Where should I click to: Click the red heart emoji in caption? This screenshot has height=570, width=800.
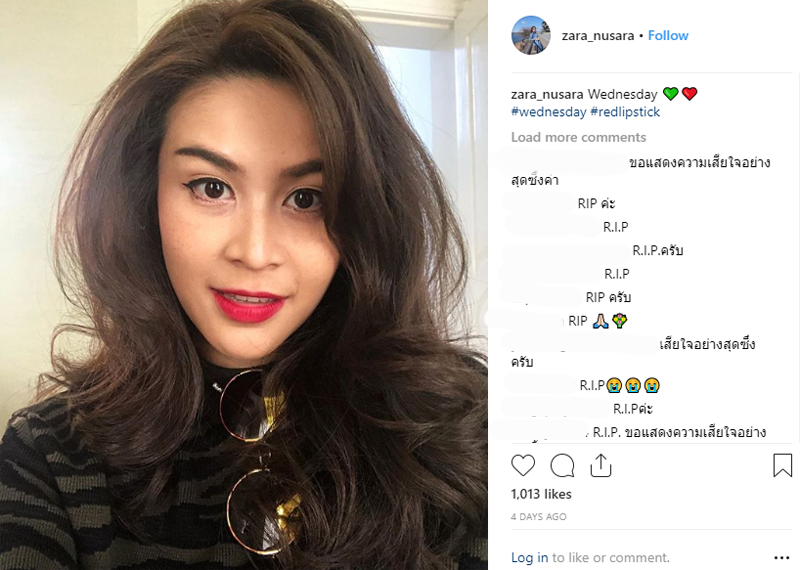689,94
